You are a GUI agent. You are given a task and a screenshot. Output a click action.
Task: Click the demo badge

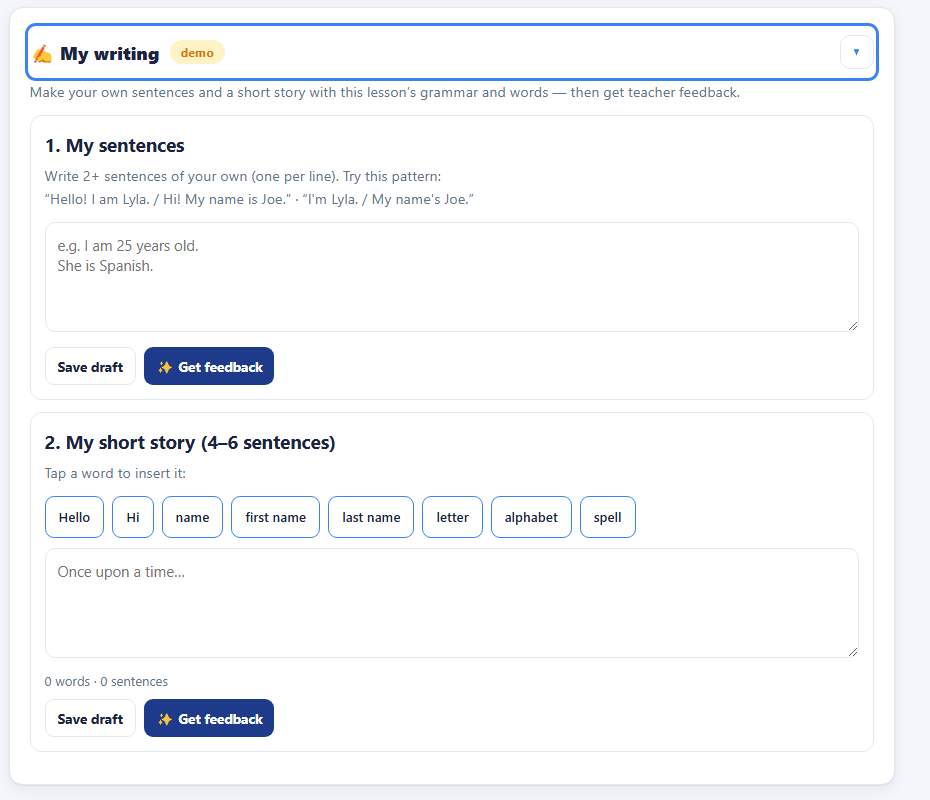pos(197,53)
